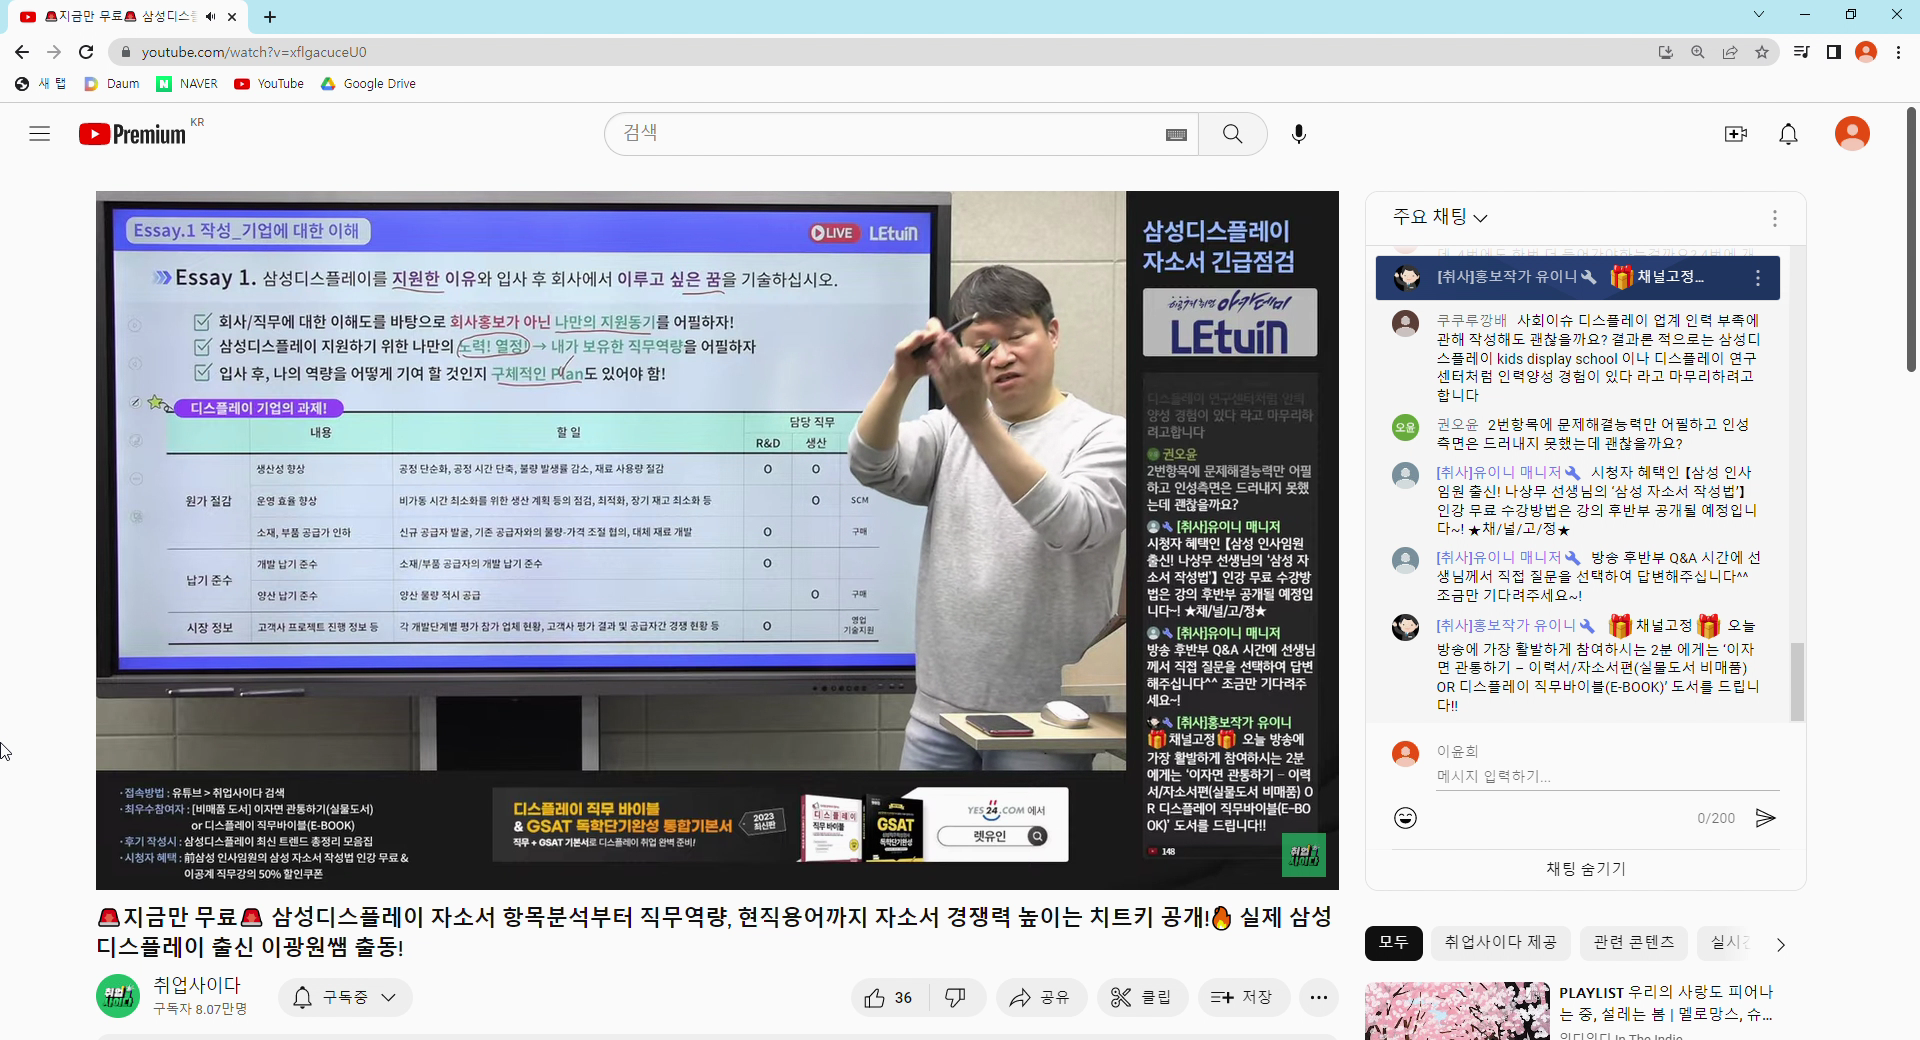Select the 모두 filter chip
Image resolution: width=1920 pixels, height=1040 pixels.
[x=1393, y=942]
